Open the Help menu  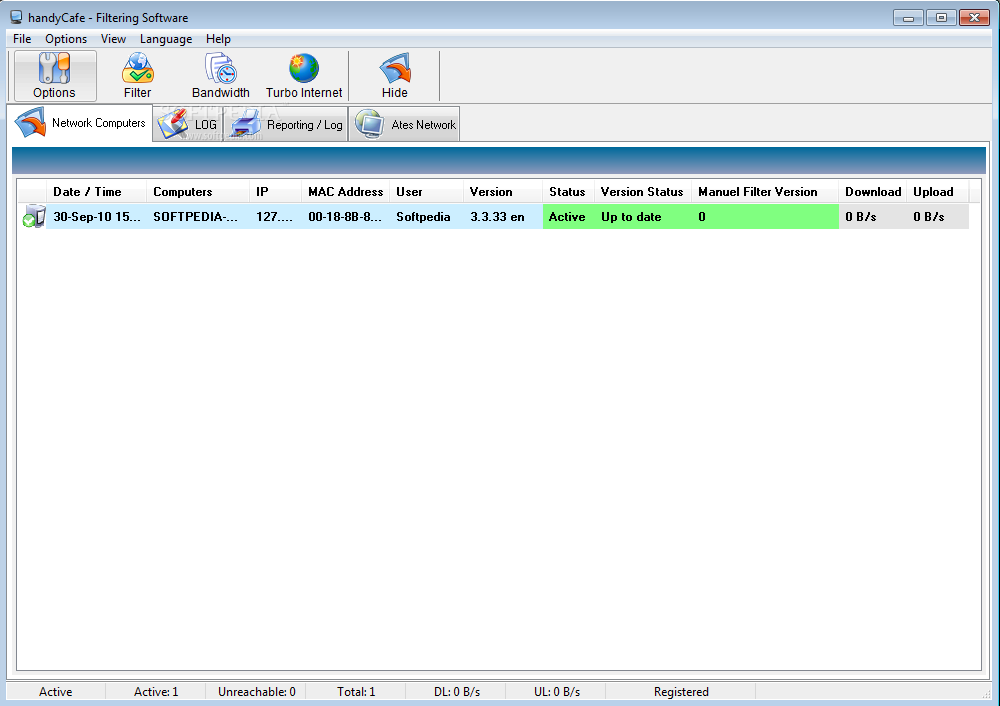coord(218,39)
